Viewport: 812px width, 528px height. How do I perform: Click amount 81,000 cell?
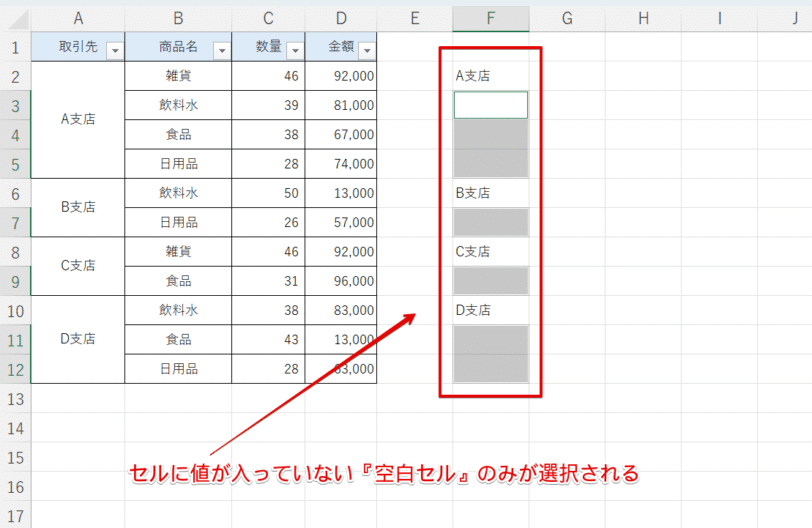pyautogui.click(x=341, y=105)
